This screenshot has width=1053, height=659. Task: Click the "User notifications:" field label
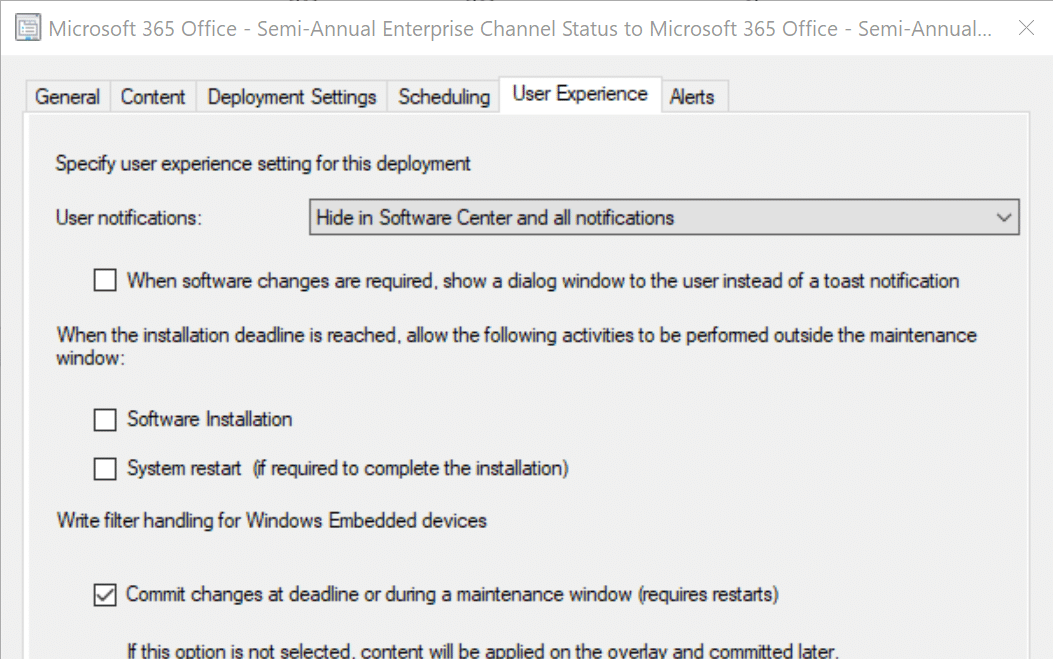(x=129, y=218)
